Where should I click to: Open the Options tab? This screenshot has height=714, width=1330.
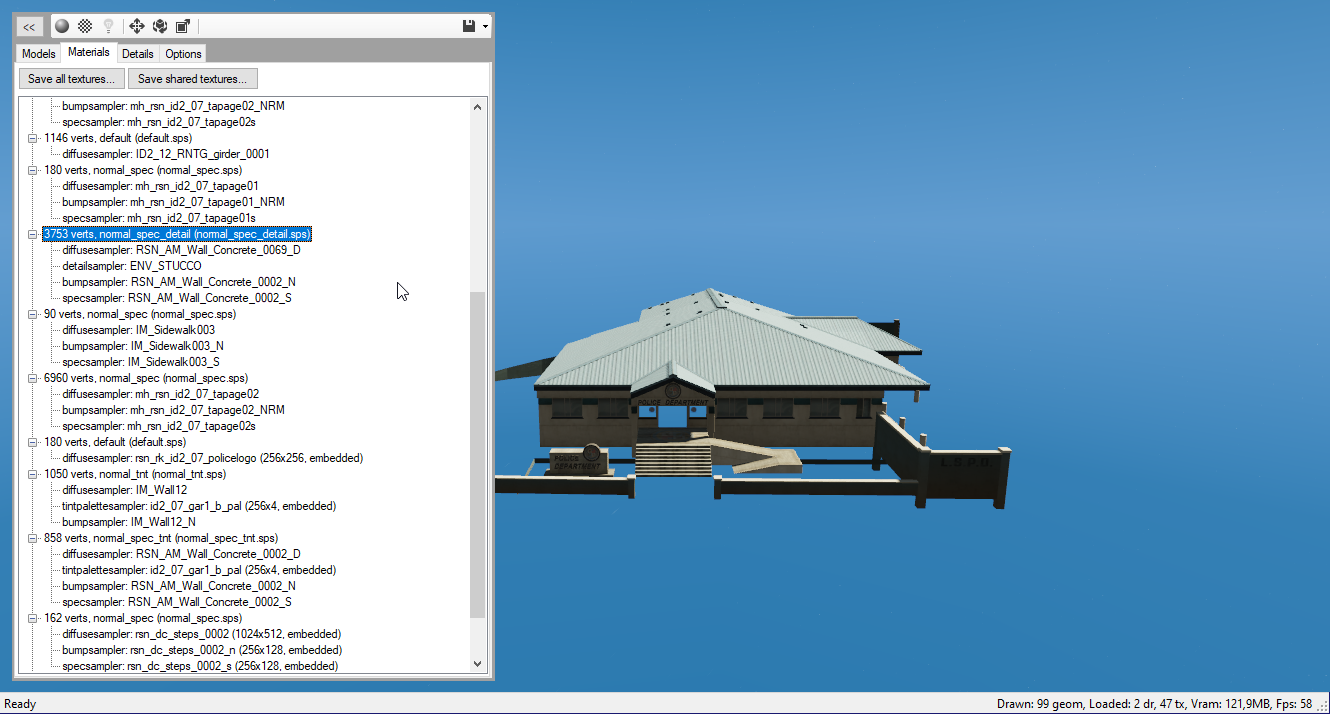183,53
